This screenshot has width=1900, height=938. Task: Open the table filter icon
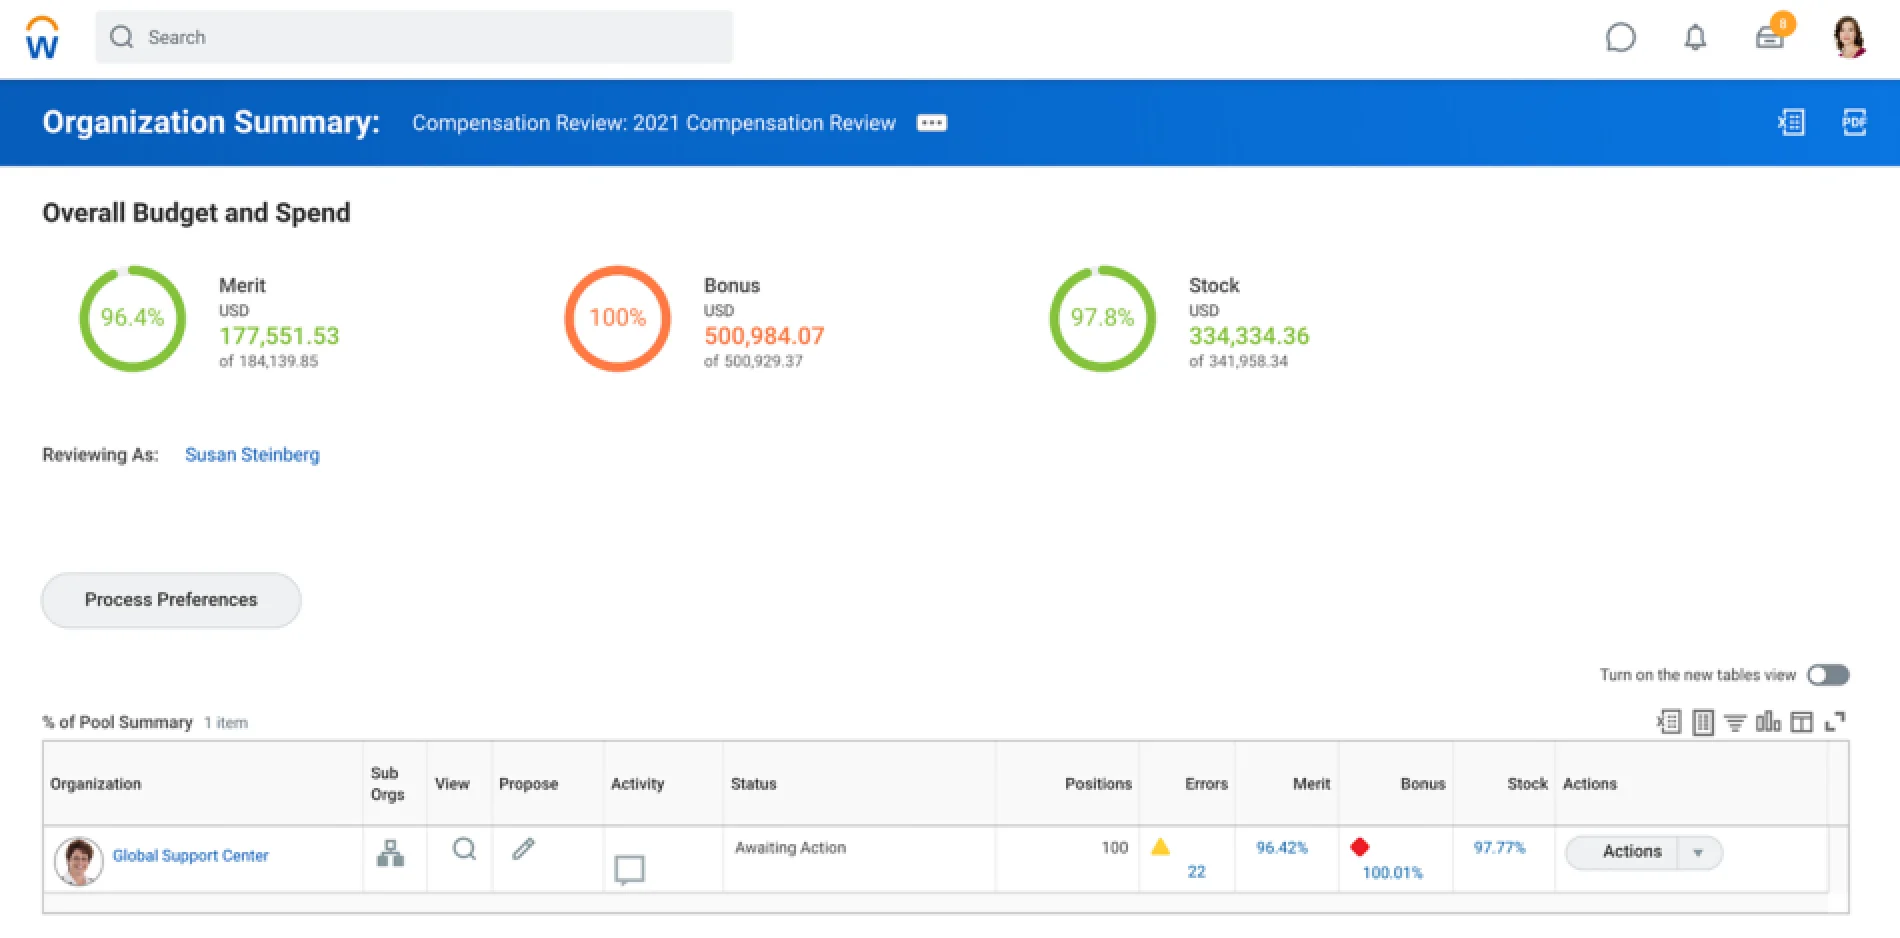[1735, 722]
